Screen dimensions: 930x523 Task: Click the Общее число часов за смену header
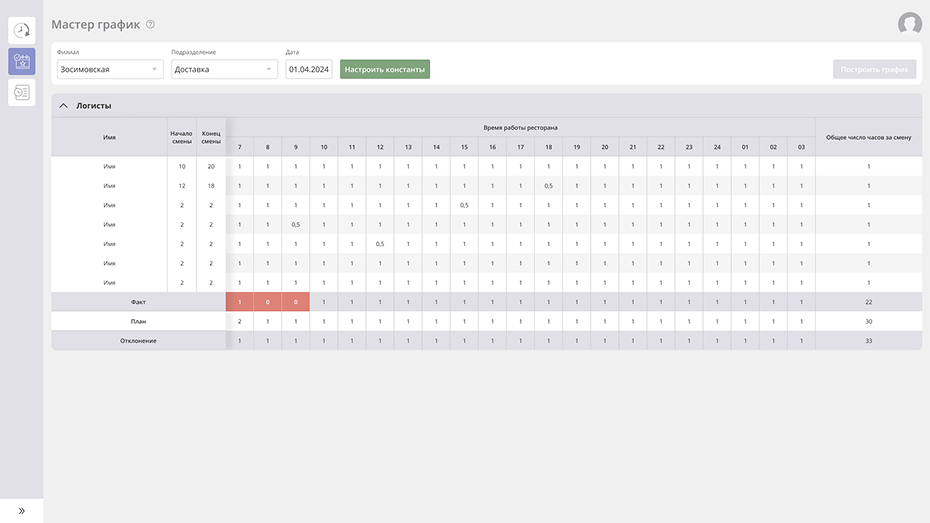(868, 137)
